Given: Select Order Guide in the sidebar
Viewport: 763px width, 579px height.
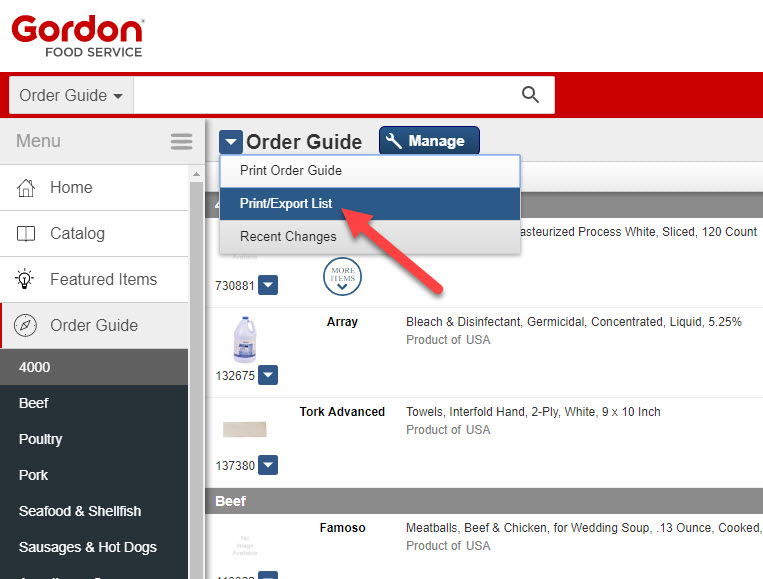Looking at the screenshot, I should (x=94, y=325).
